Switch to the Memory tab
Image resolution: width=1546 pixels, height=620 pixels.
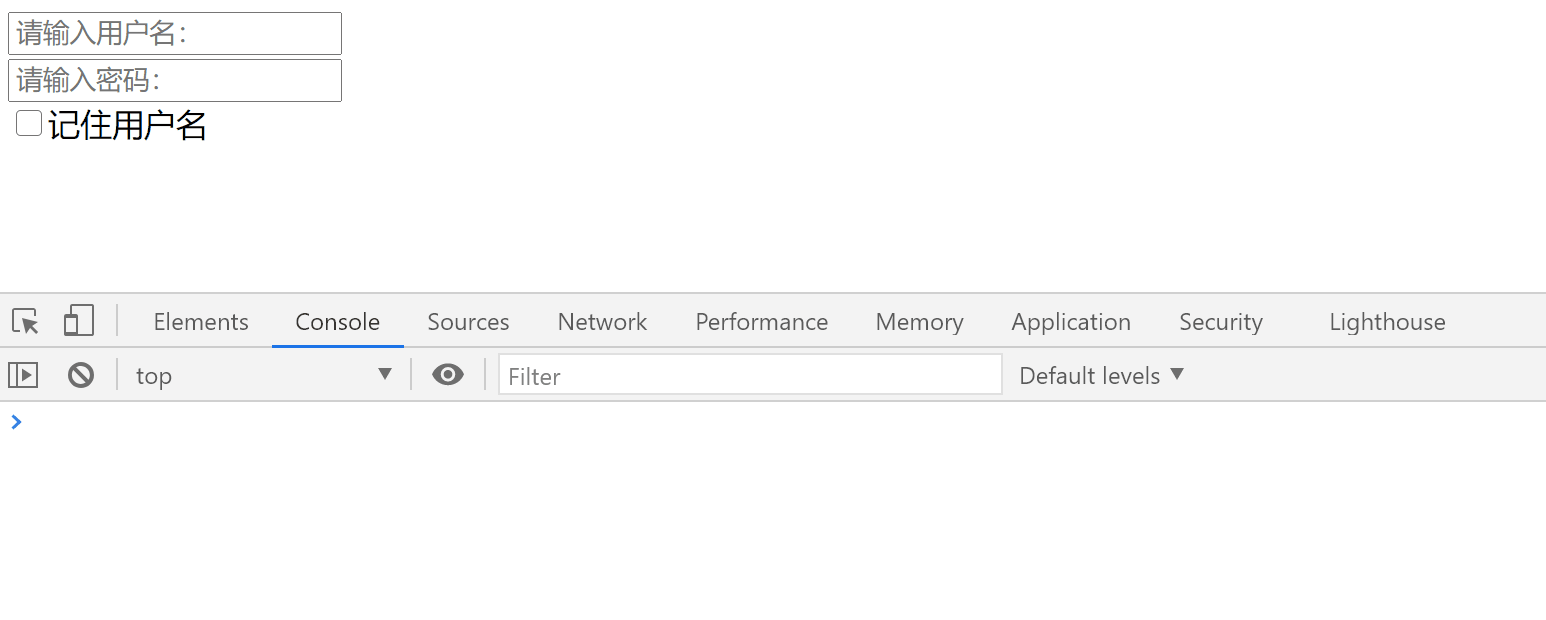(x=919, y=322)
